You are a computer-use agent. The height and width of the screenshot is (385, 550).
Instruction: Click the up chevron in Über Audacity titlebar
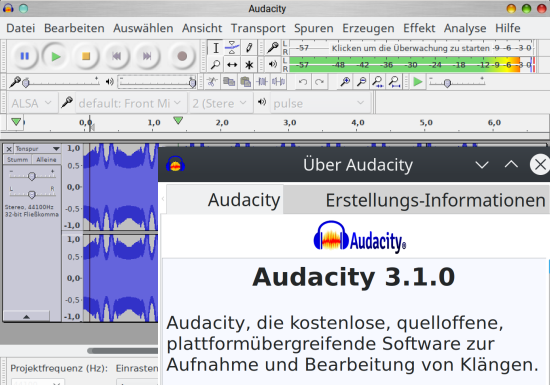511,165
